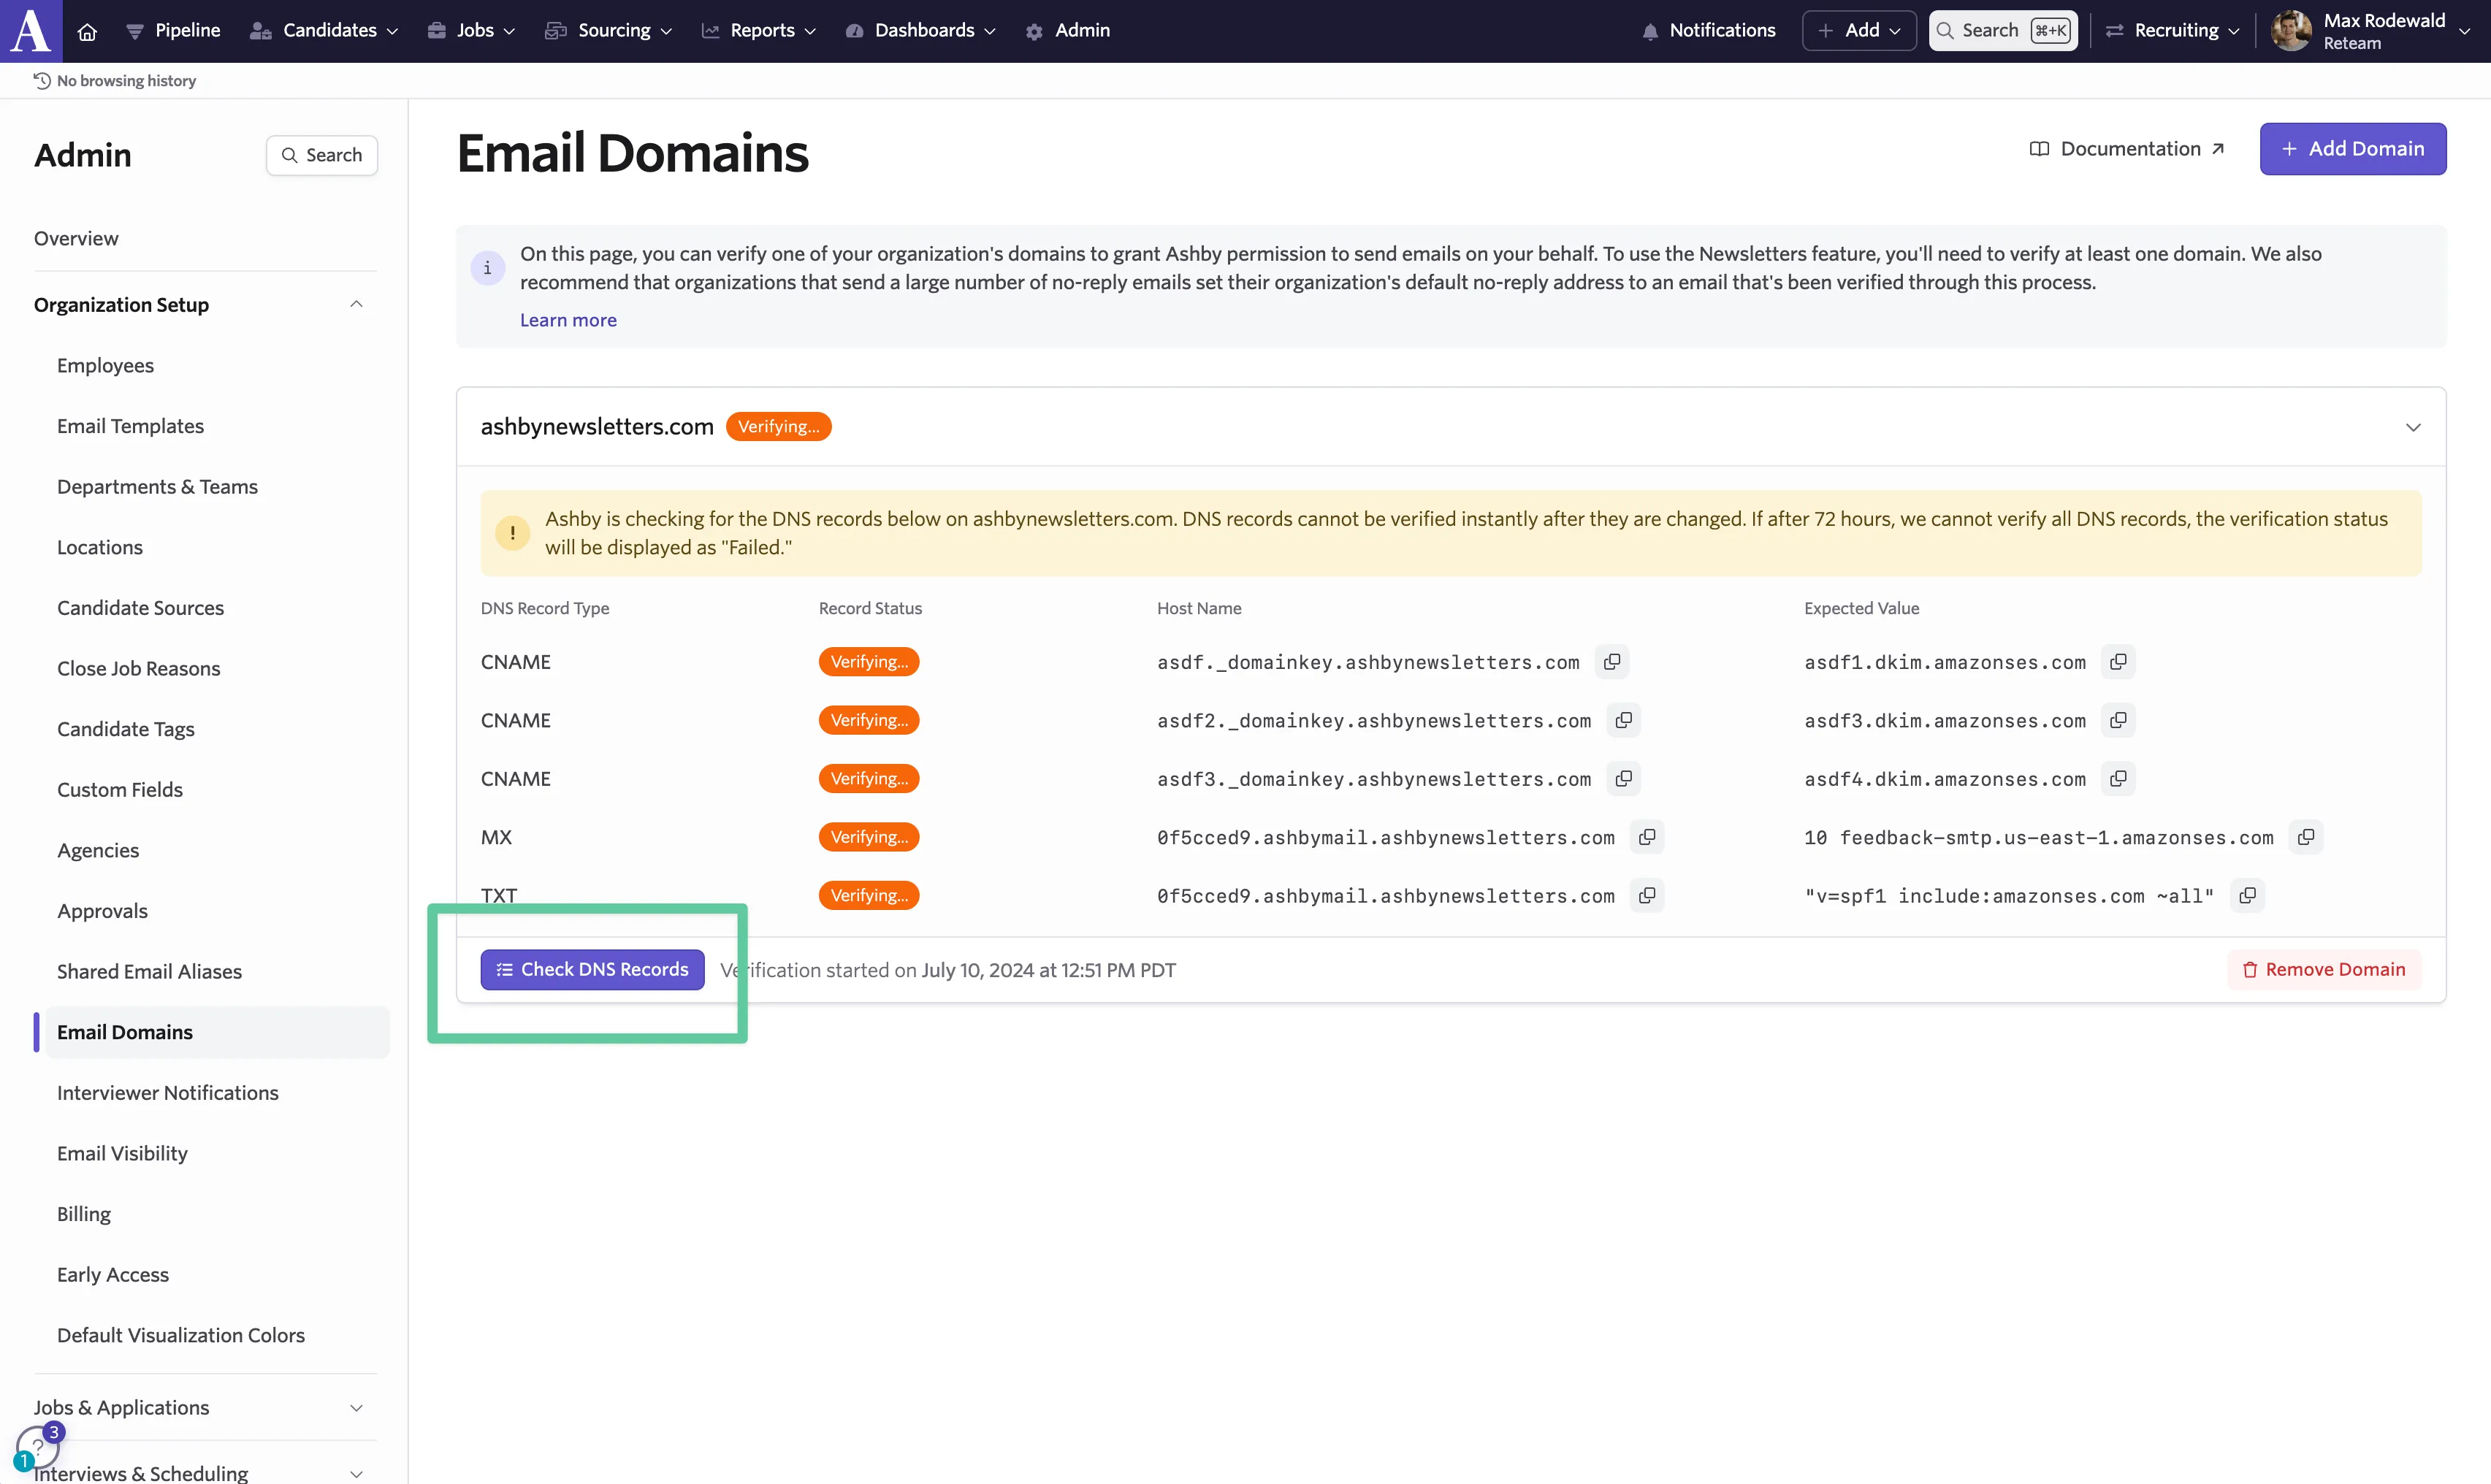Follow the Learn more link
2491x1484 pixels.
coord(568,320)
